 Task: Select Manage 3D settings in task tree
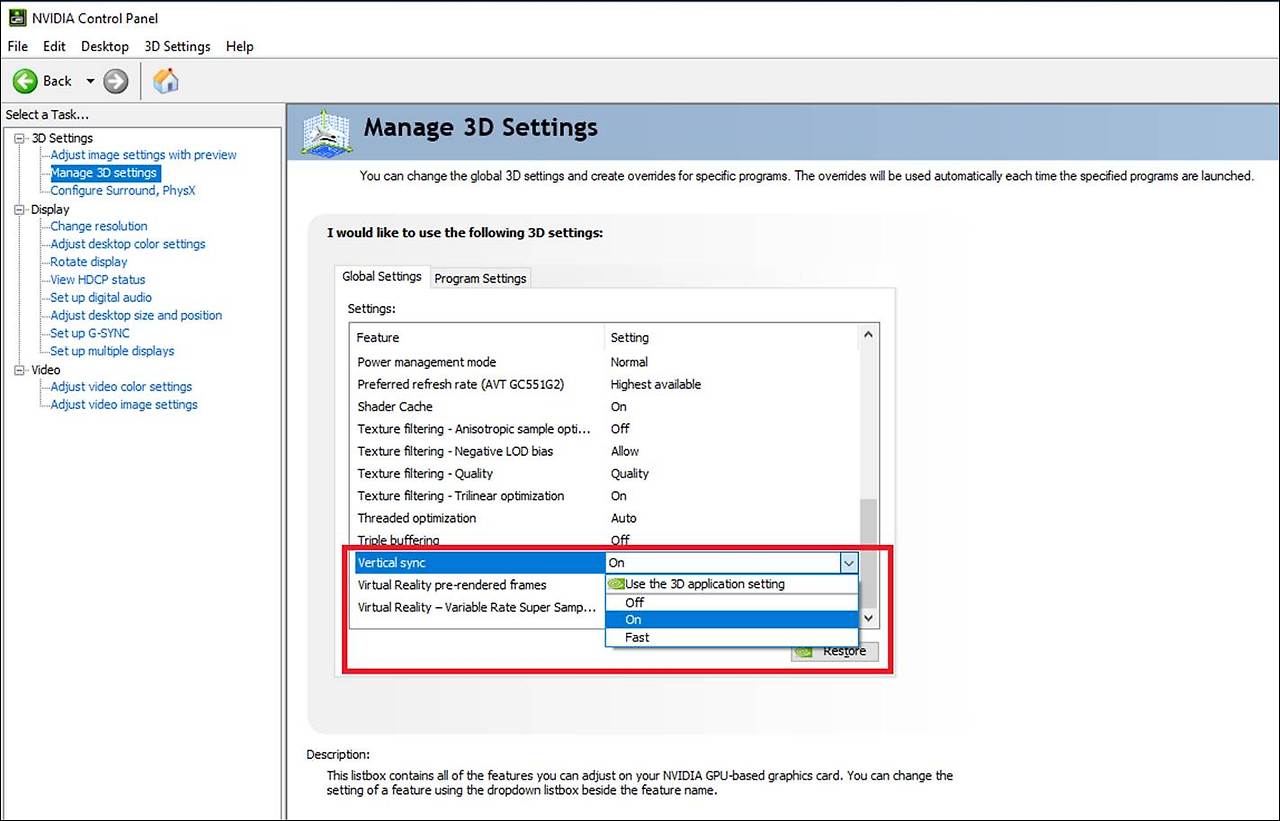pyautogui.click(x=104, y=173)
